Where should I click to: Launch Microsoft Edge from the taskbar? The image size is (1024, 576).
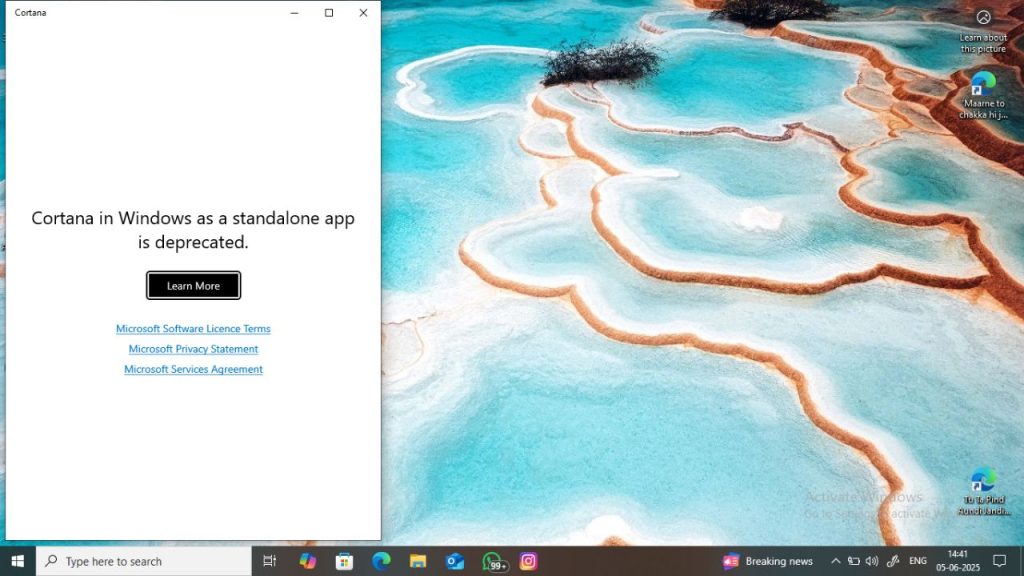tap(381, 561)
